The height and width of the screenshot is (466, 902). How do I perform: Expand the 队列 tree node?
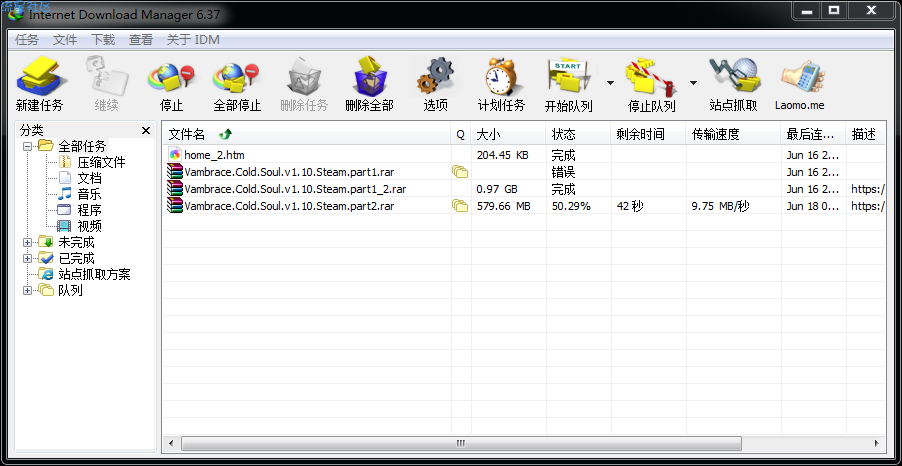coord(27,291)
